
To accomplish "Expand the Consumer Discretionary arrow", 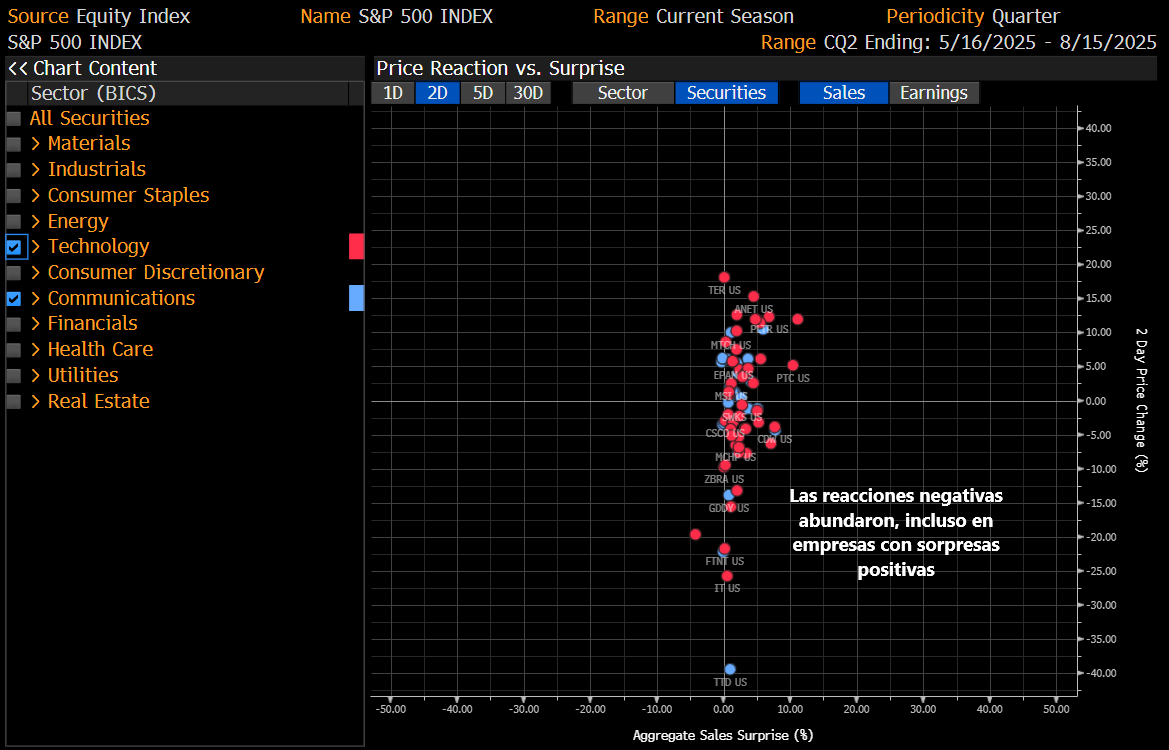I will point(36,272).
